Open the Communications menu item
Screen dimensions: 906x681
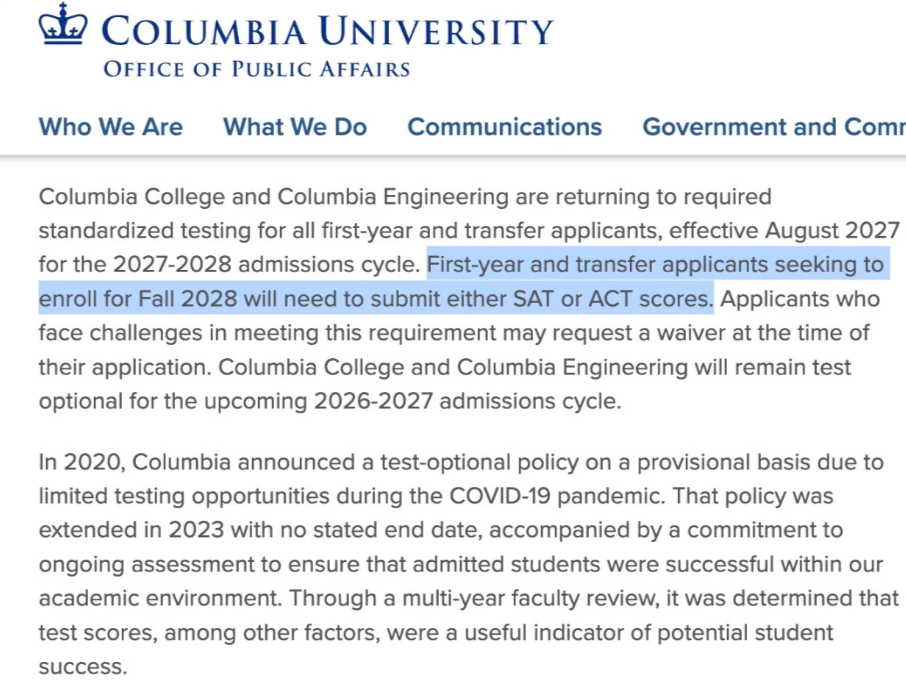pos(504,127)
